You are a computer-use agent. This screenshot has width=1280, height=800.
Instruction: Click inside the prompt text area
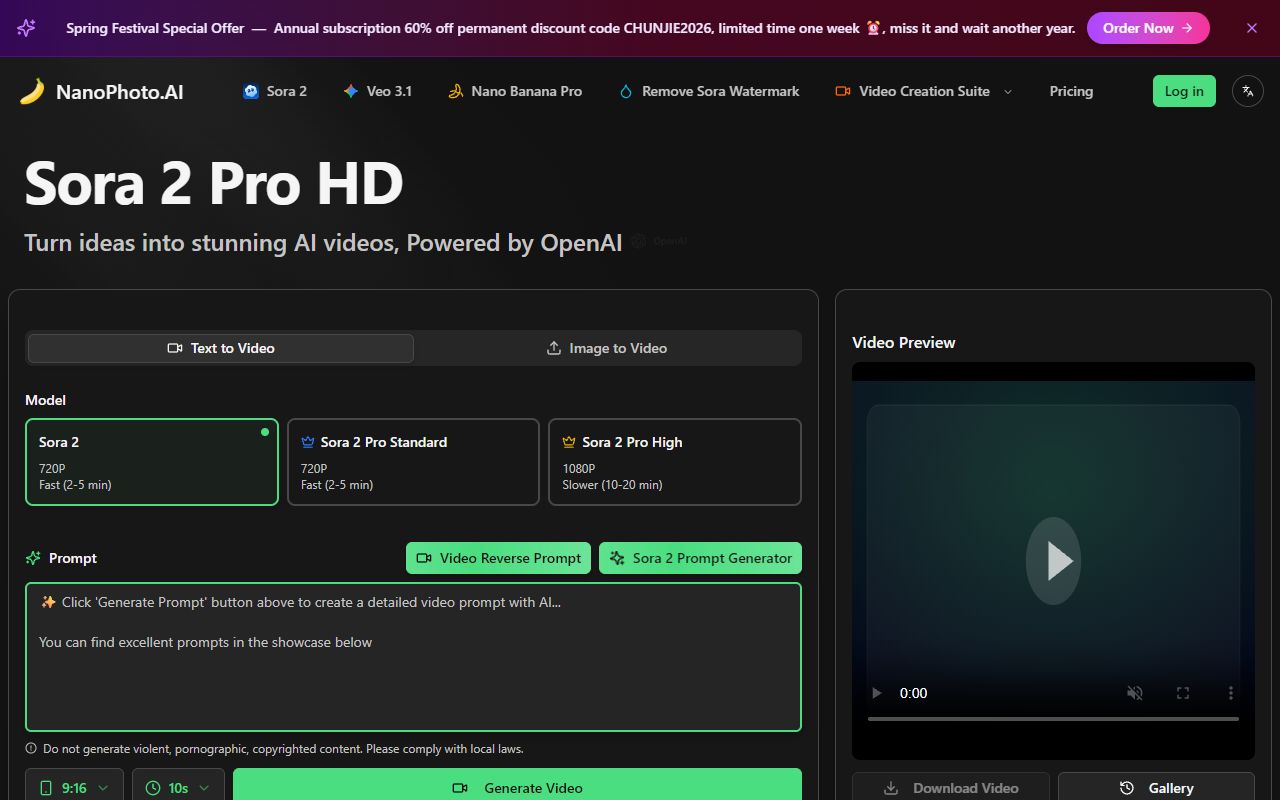pos(413,670)
